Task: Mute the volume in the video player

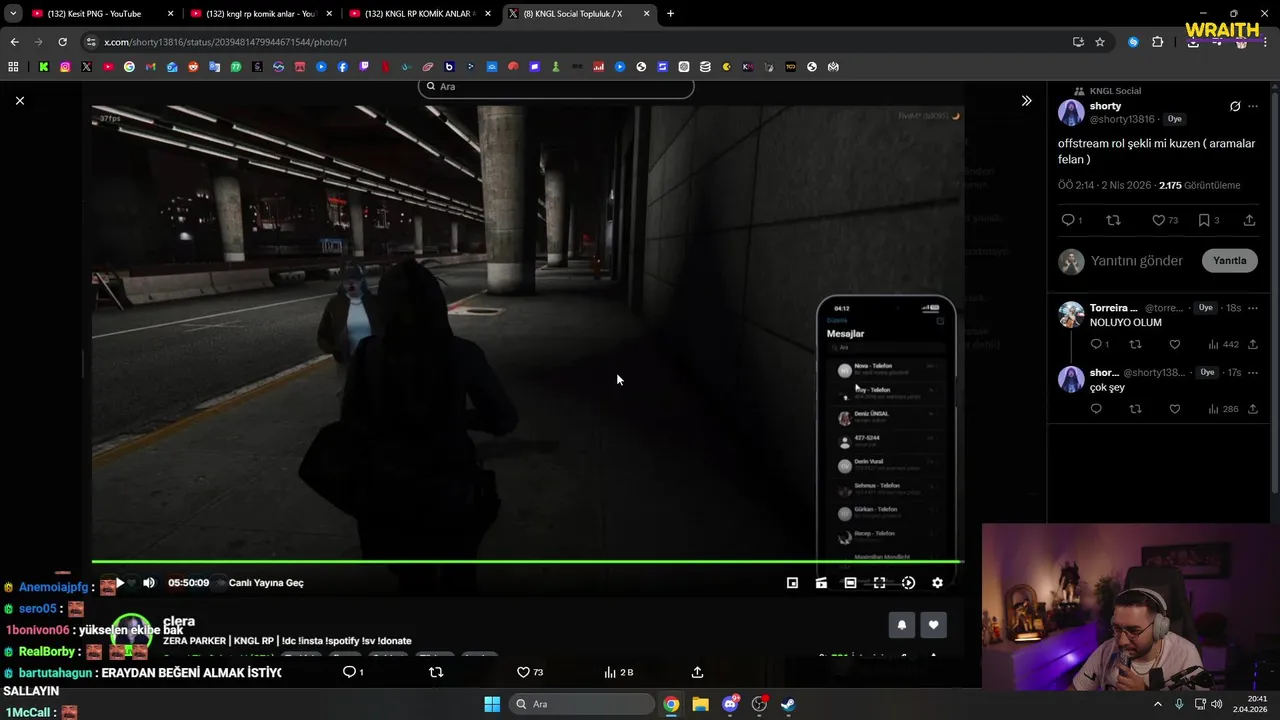Action: coord(149,583)
